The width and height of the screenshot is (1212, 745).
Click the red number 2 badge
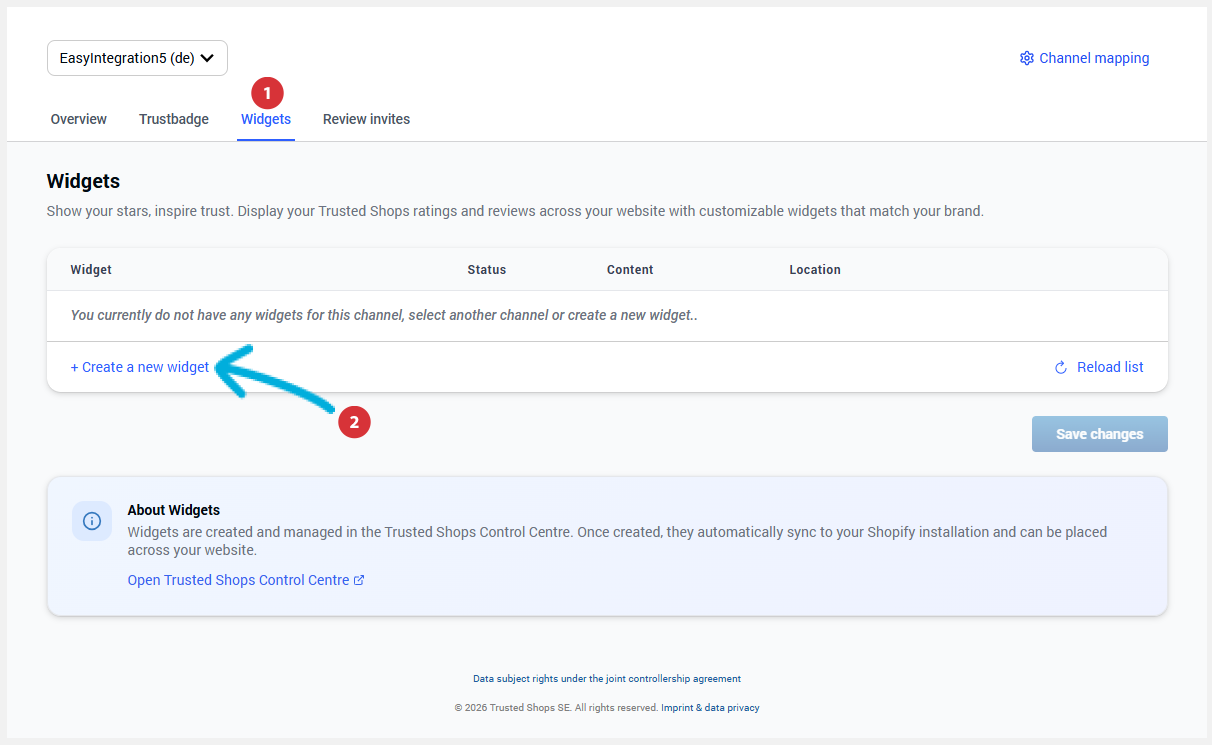[x=354, y=423]
